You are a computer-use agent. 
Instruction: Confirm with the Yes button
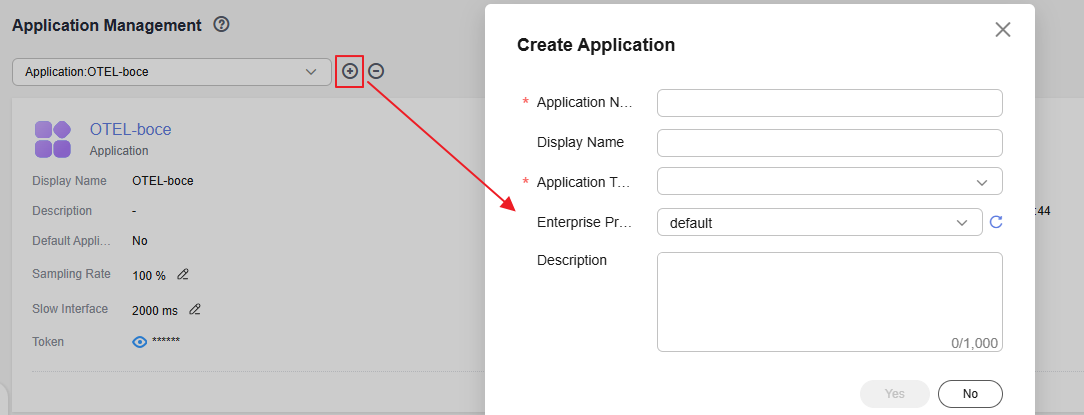point(895,394)
